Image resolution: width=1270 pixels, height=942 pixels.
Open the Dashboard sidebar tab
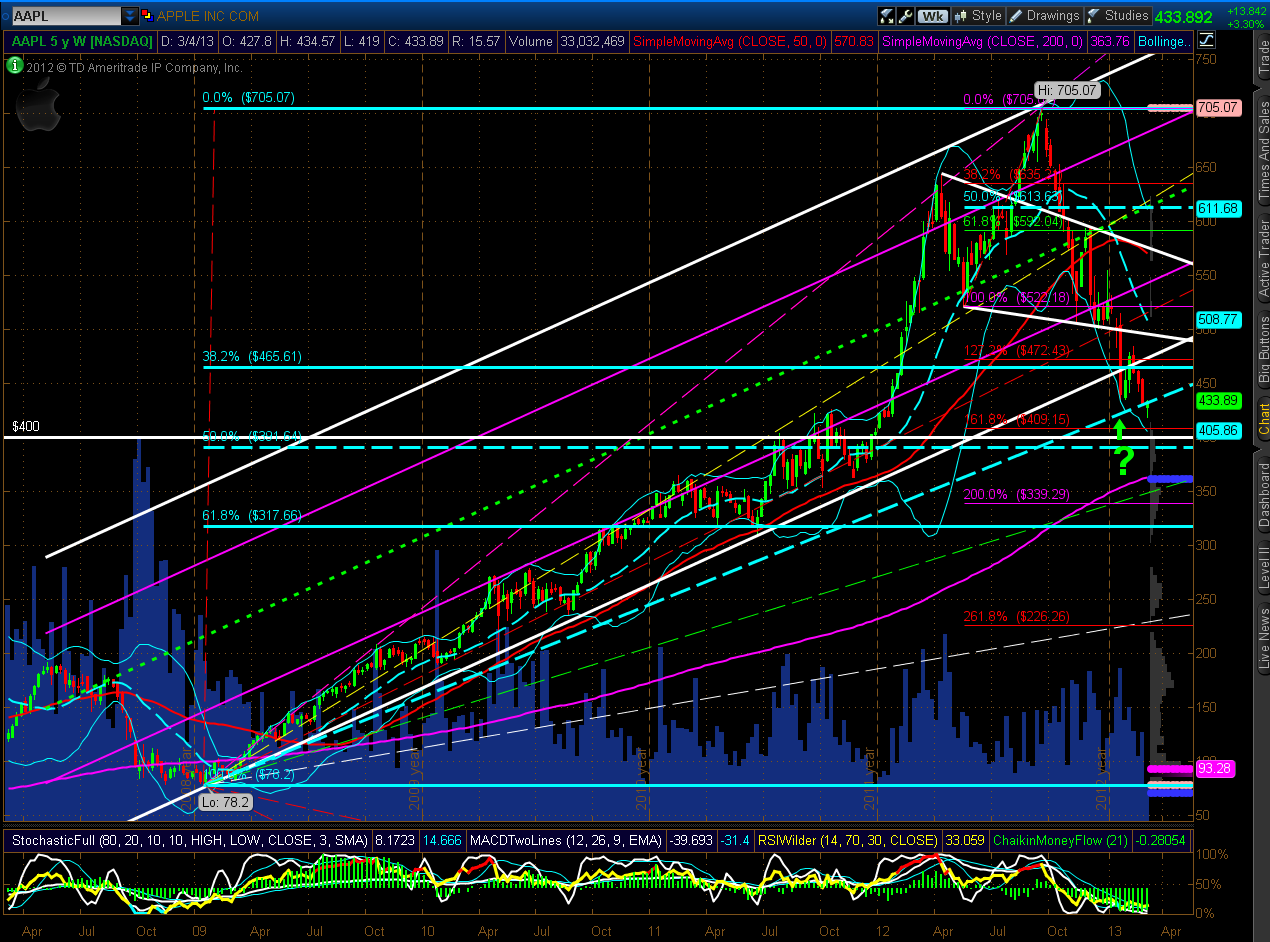click(1262, 495)
